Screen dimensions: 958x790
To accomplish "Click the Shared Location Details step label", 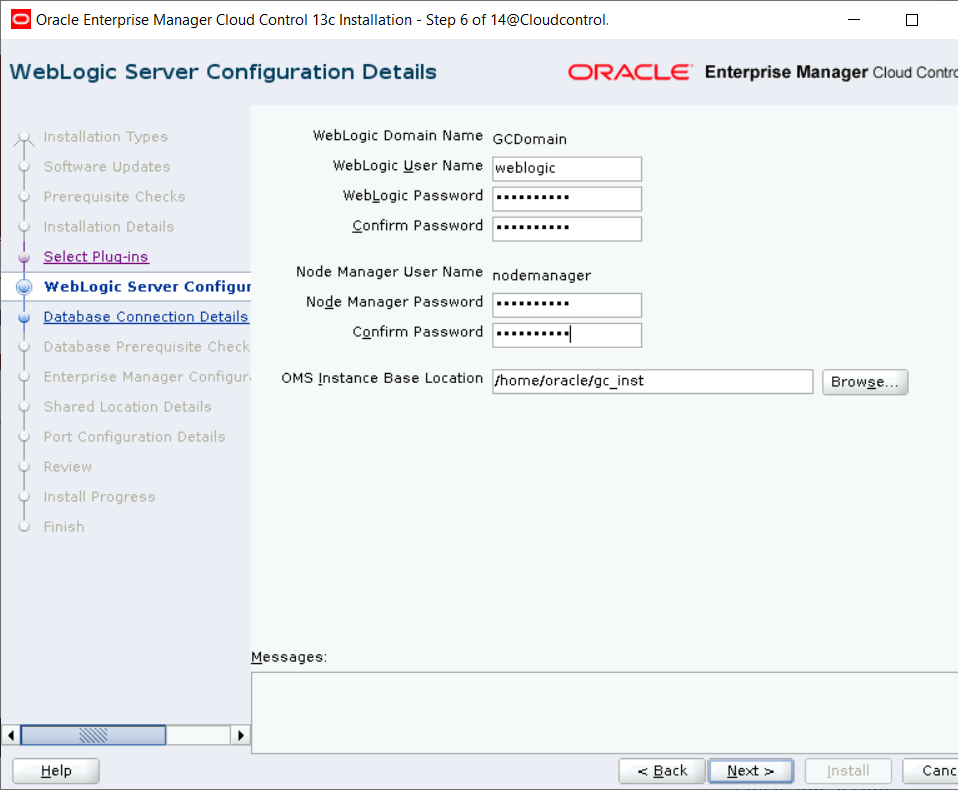I will [127, 406].
